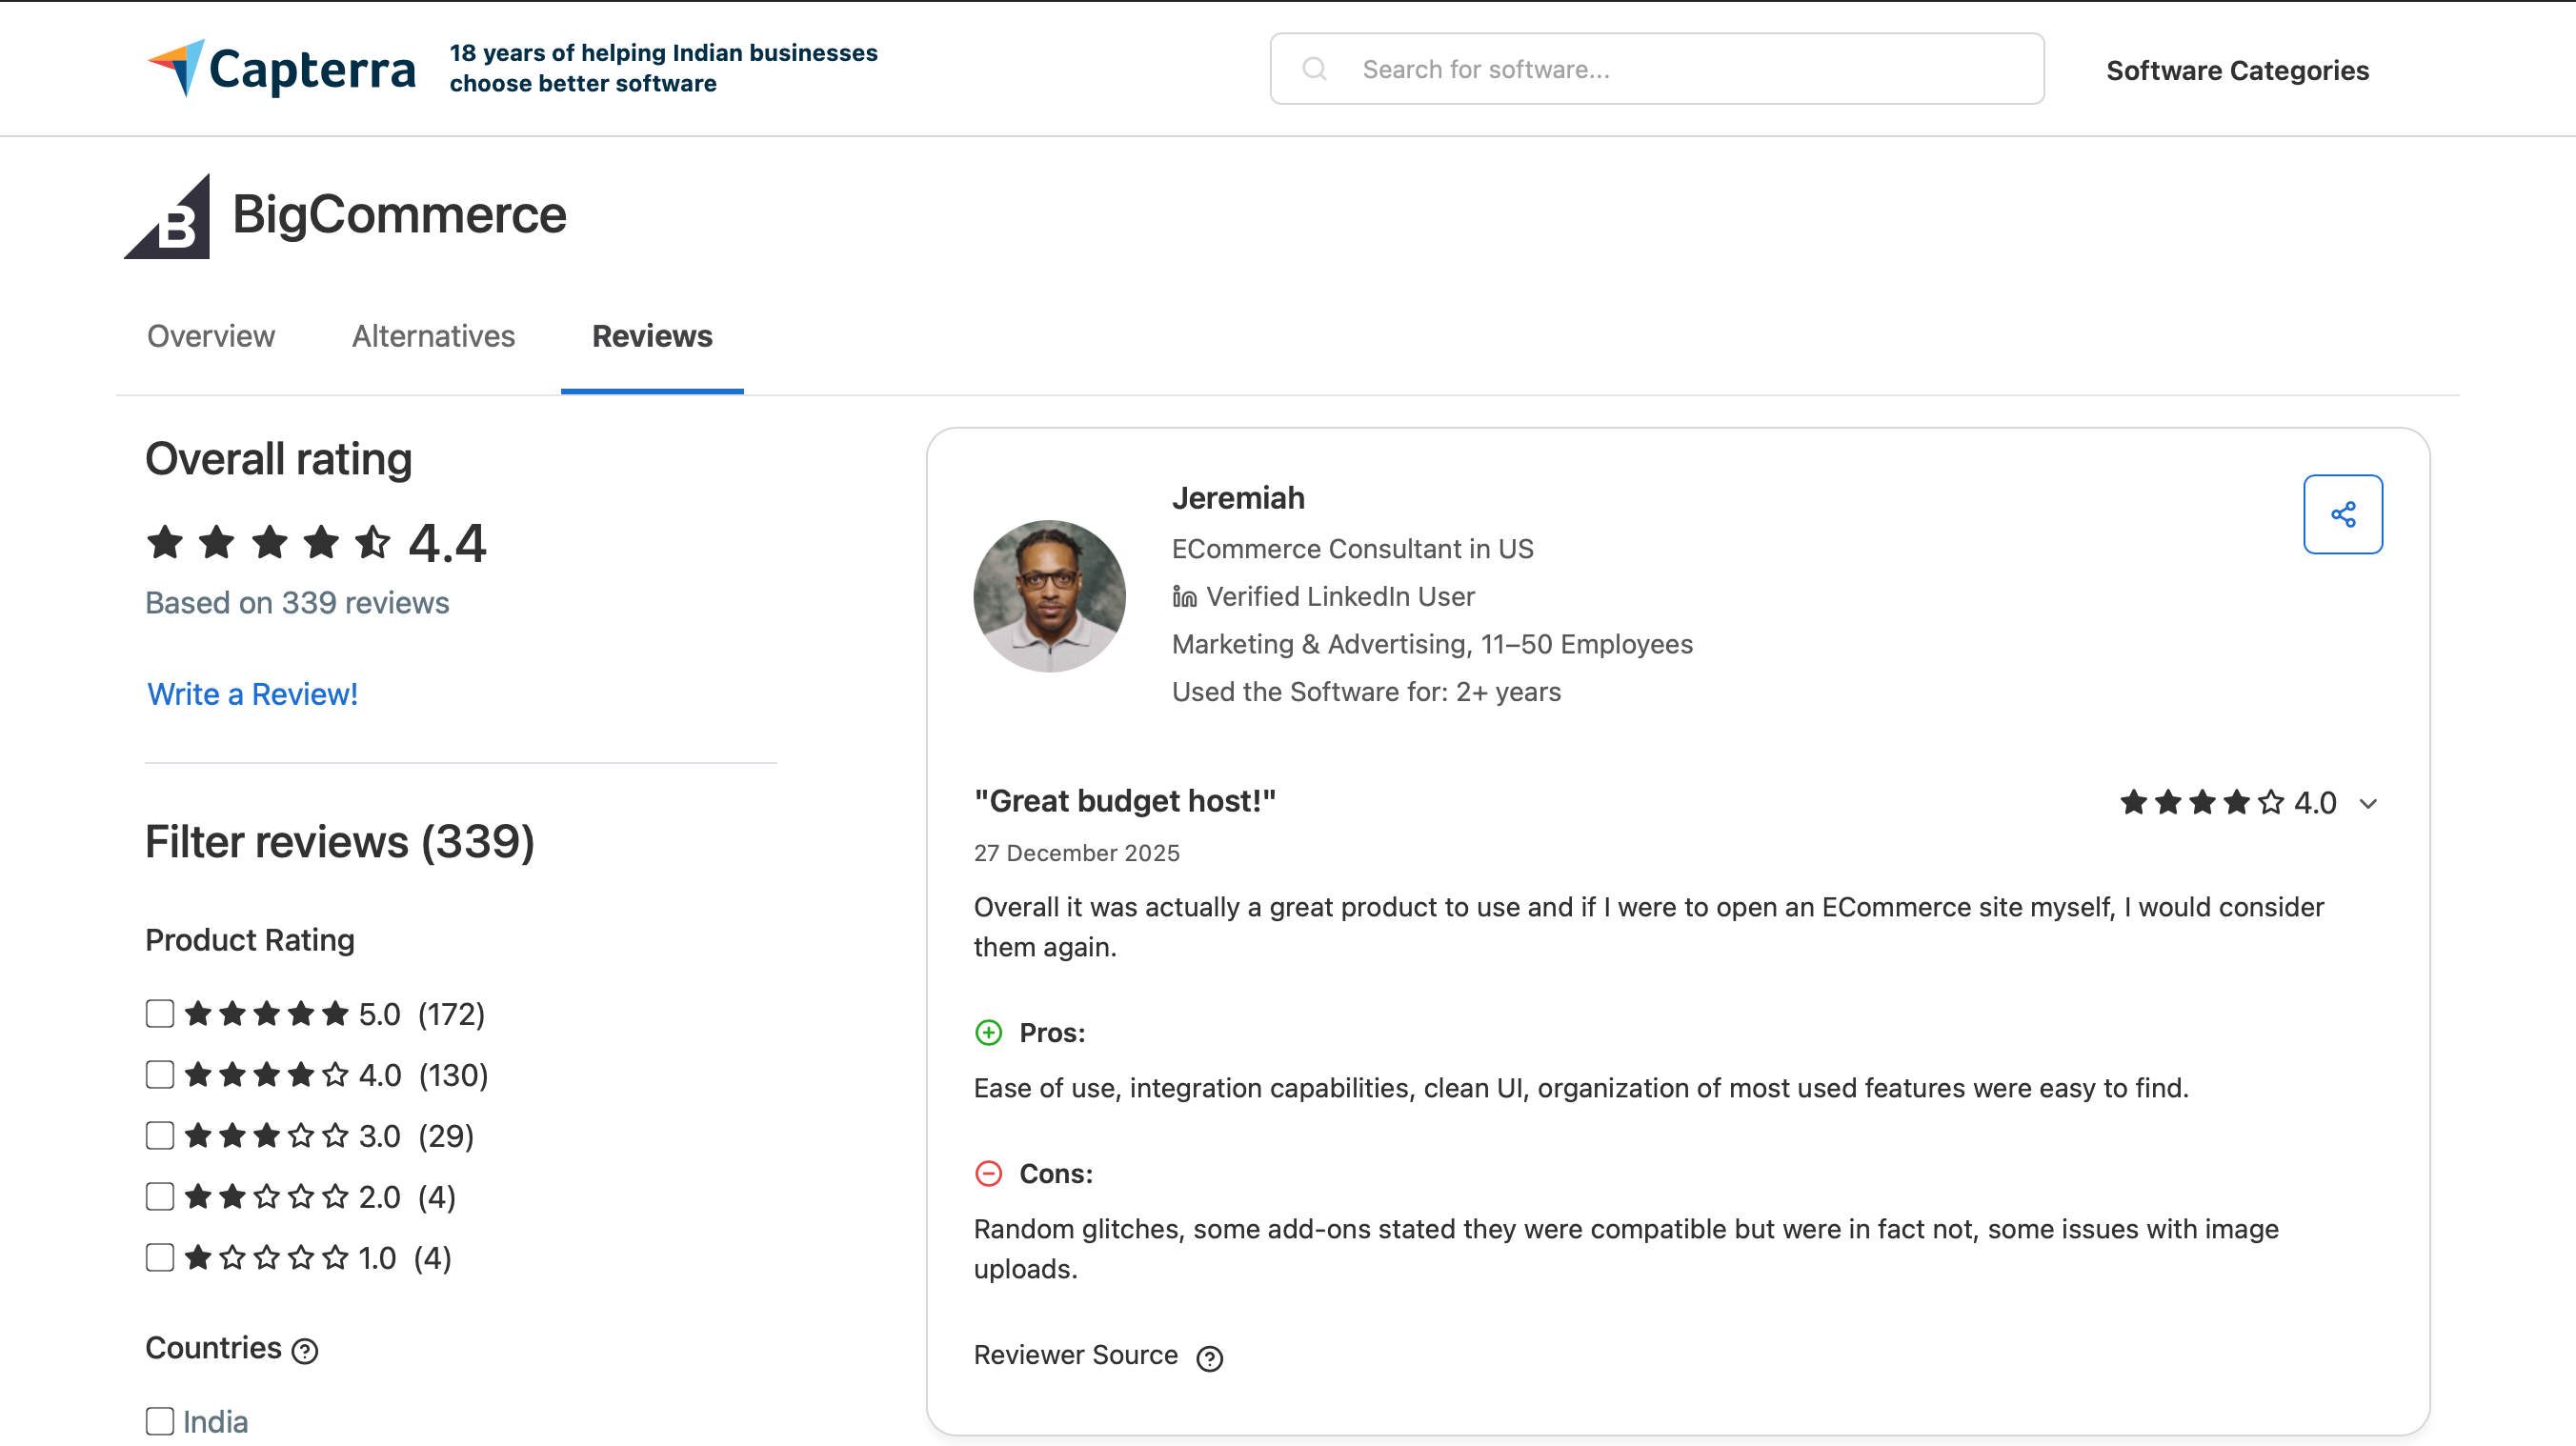2576x1446 pixels.
Task: Click the overall rating stars
Action: pos(269,543)
